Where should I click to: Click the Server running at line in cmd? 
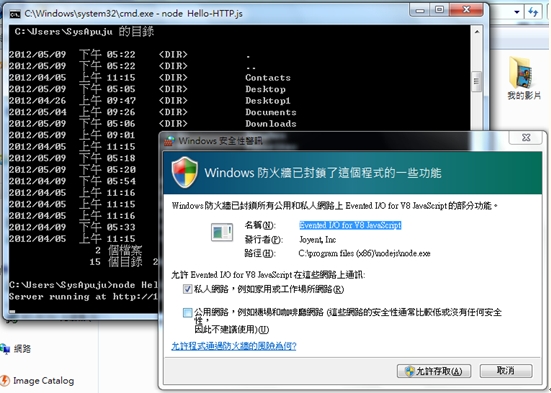click(83, 297)
